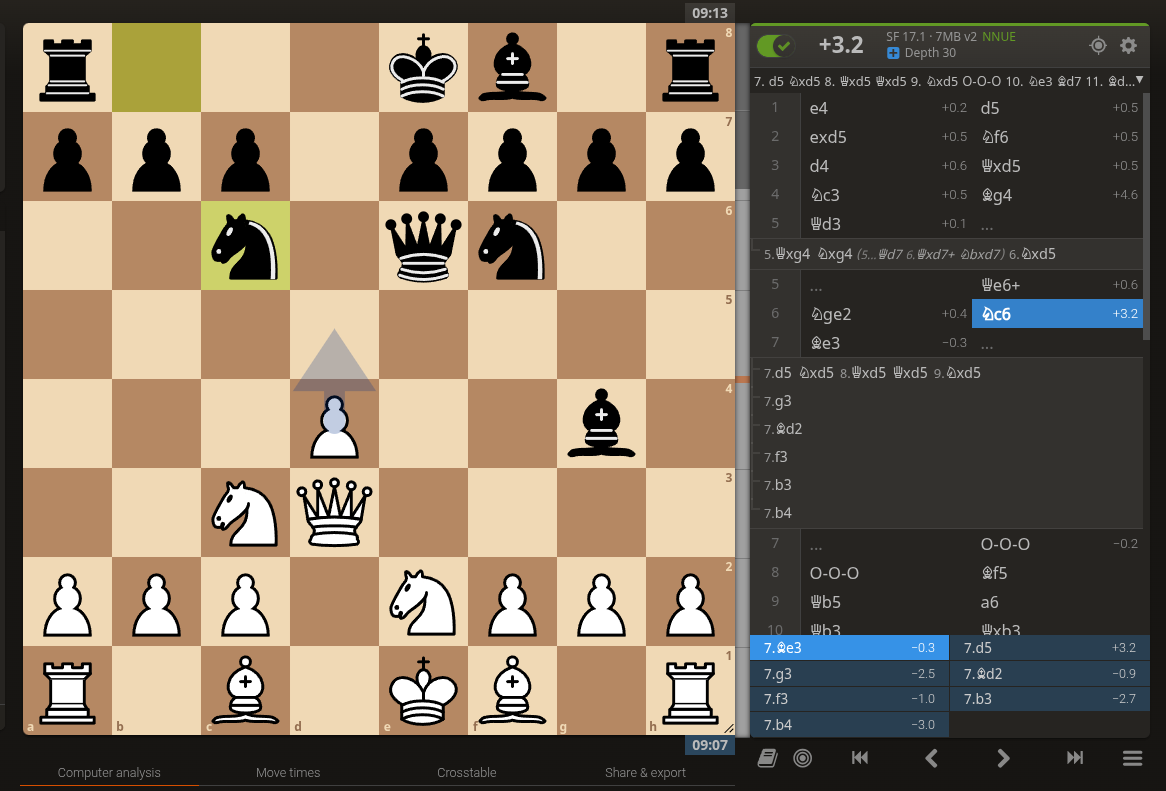
Task: Go to next move
Action: coord(1003,758)
